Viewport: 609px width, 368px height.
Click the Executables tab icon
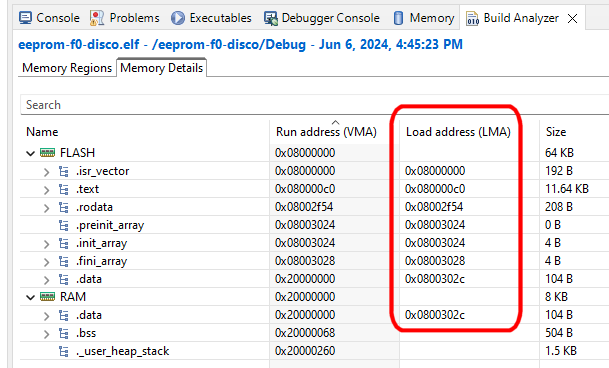(178, 18)
